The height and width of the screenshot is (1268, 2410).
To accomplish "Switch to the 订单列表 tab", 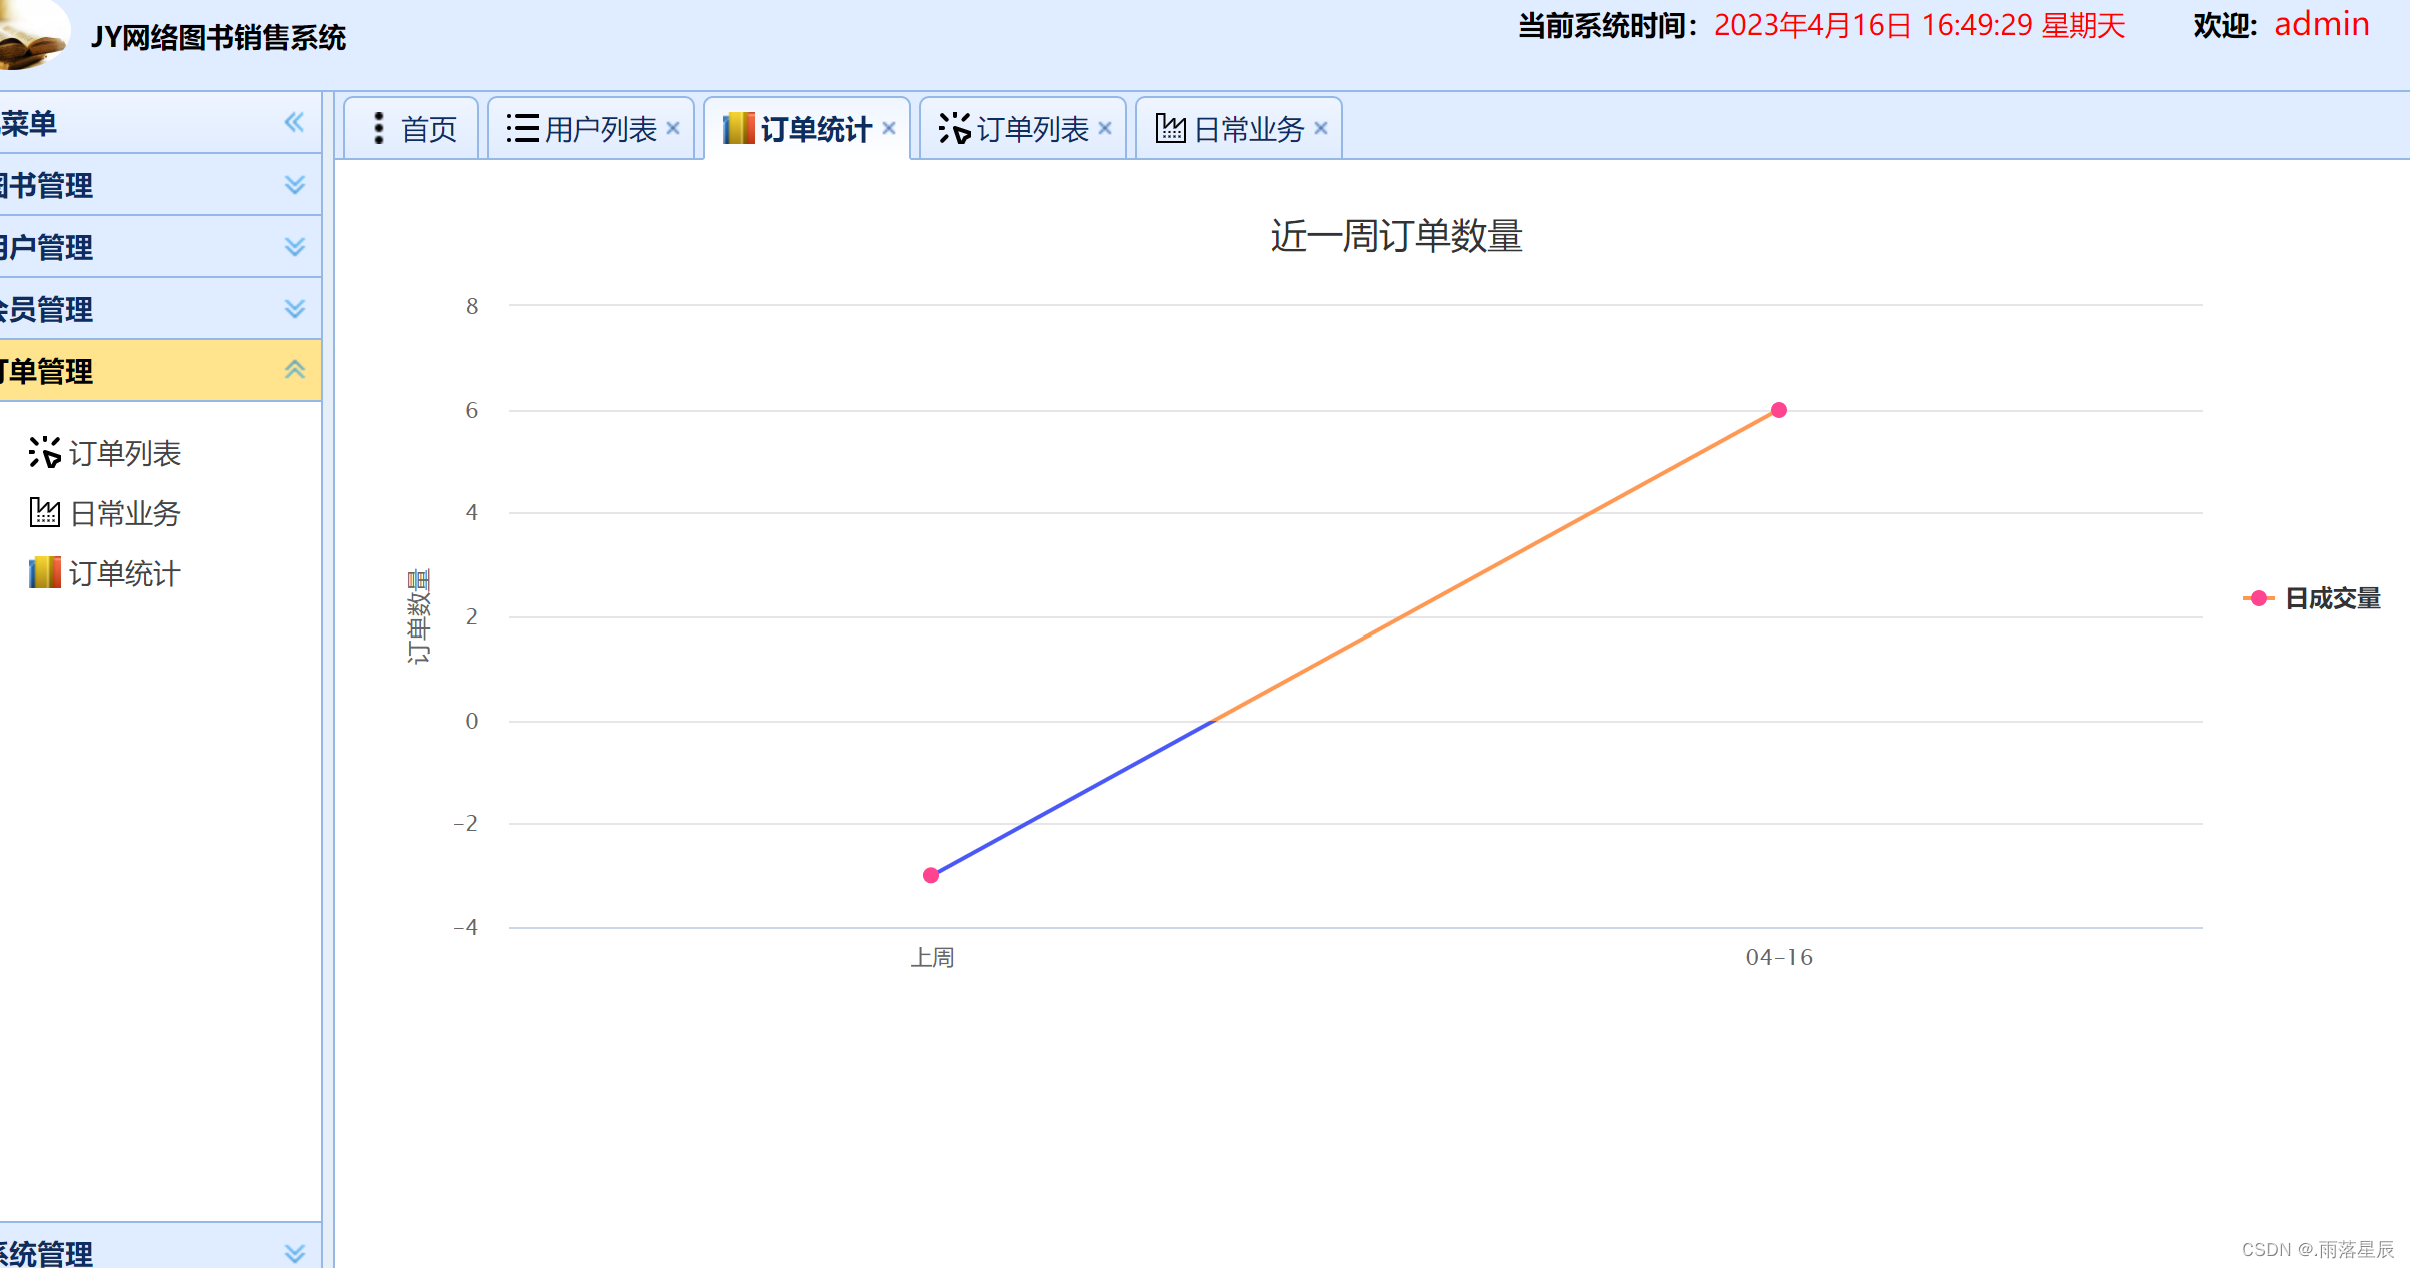I will point(1023,128).
